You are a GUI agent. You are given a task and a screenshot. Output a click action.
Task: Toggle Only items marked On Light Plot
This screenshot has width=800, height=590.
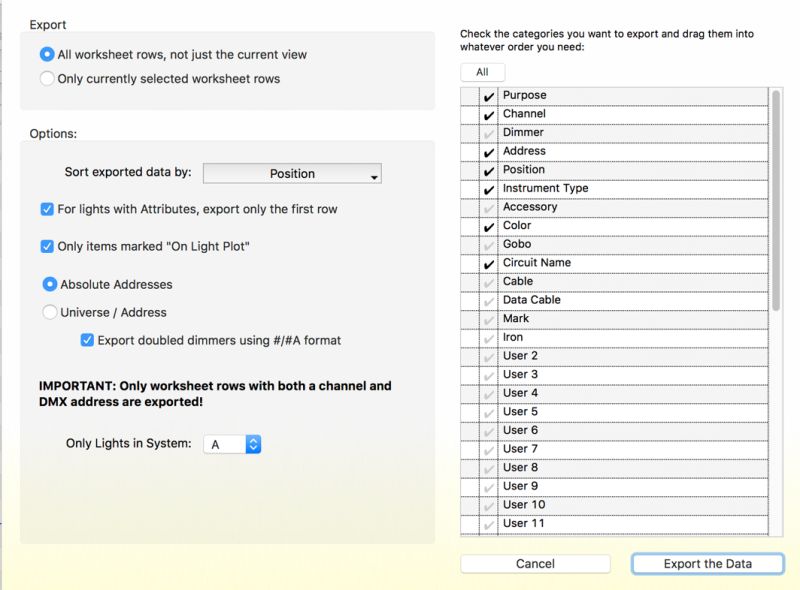click(x=46, y=247)
